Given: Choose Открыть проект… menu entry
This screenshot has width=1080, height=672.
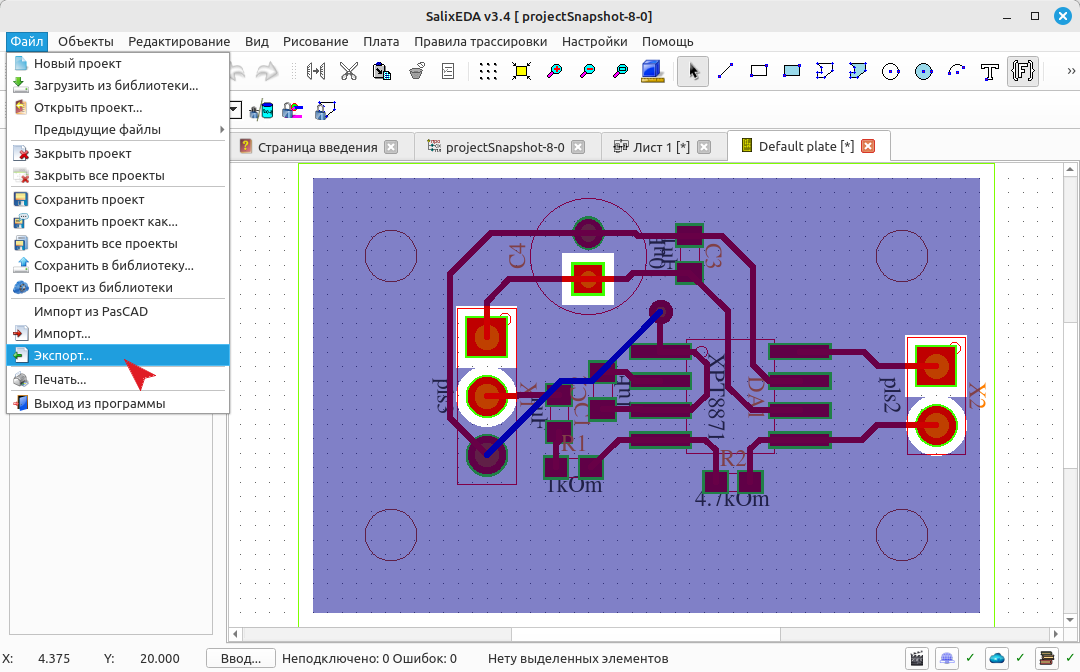Looking at the screenshot, I should (x=118, y=107).
